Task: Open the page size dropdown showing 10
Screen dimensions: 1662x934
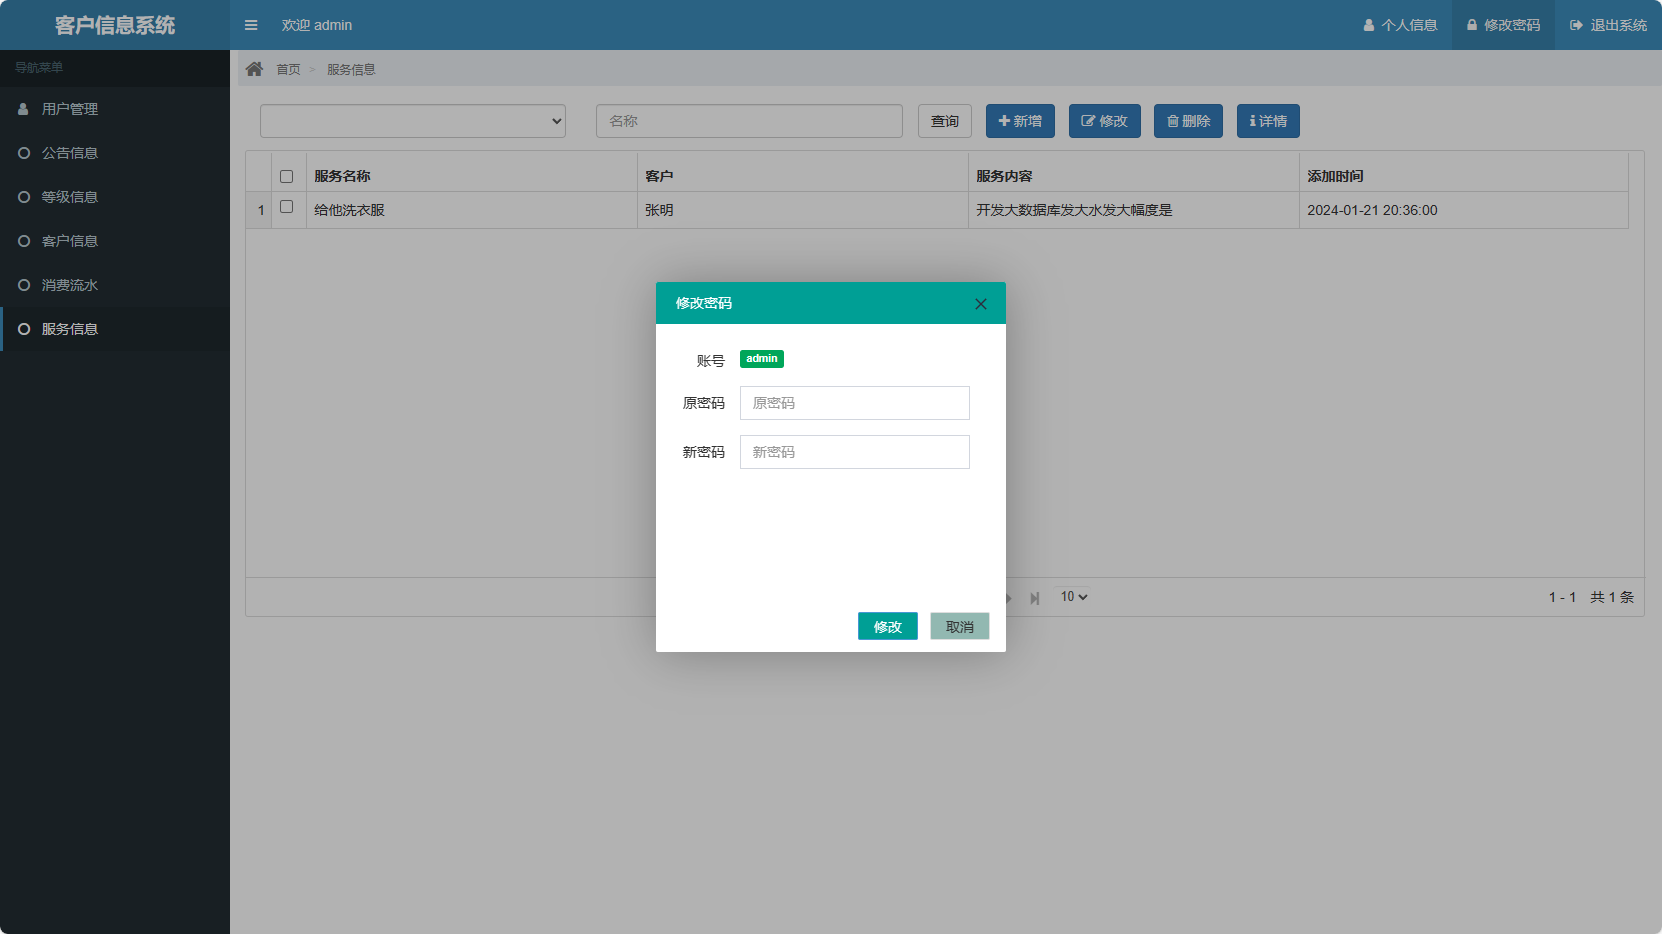Action: click(1072, 596)
